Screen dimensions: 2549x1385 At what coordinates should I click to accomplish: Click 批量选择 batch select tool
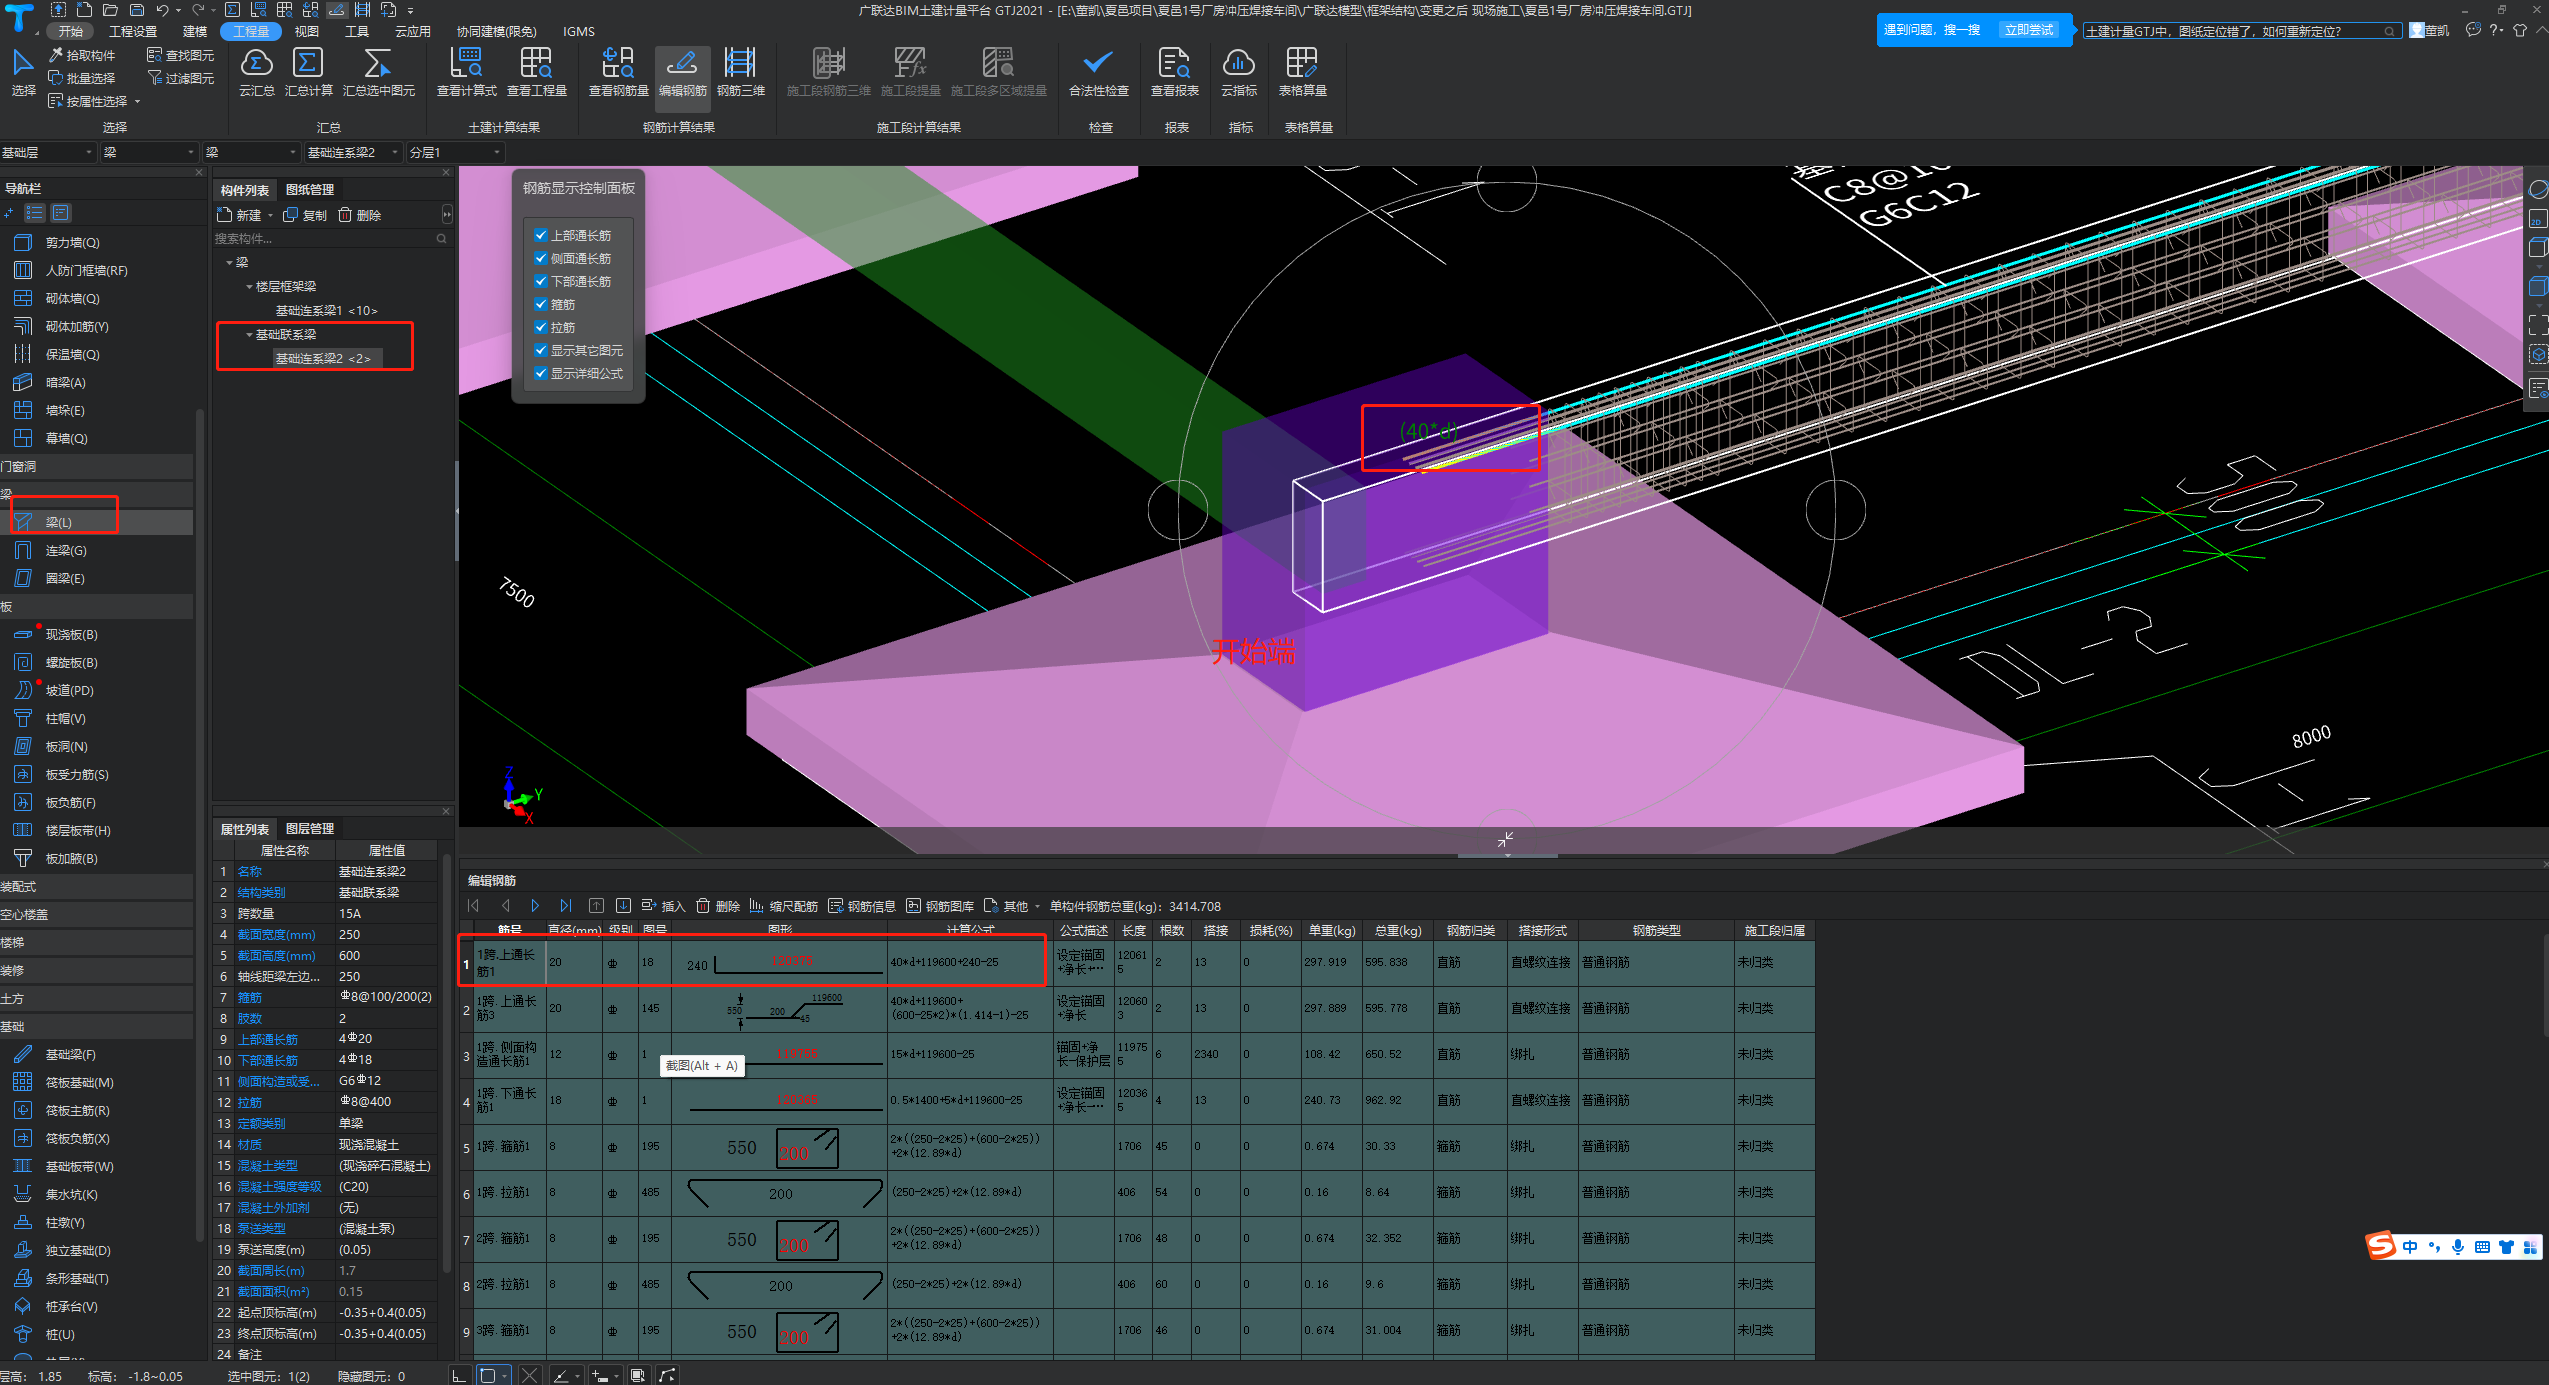point(81,78)
